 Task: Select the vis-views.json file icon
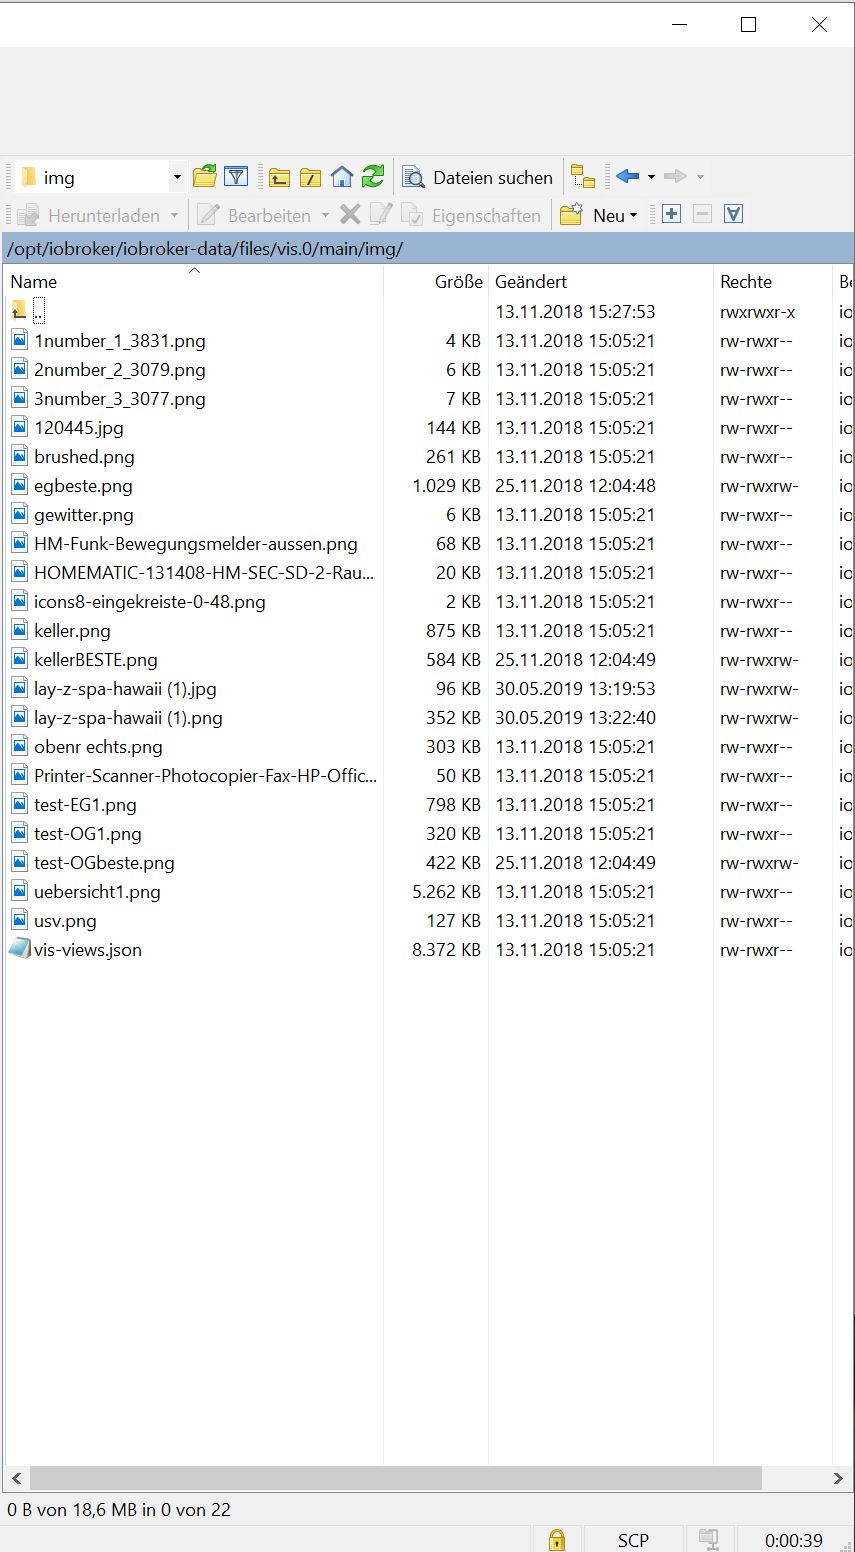[x=19, y=949]
